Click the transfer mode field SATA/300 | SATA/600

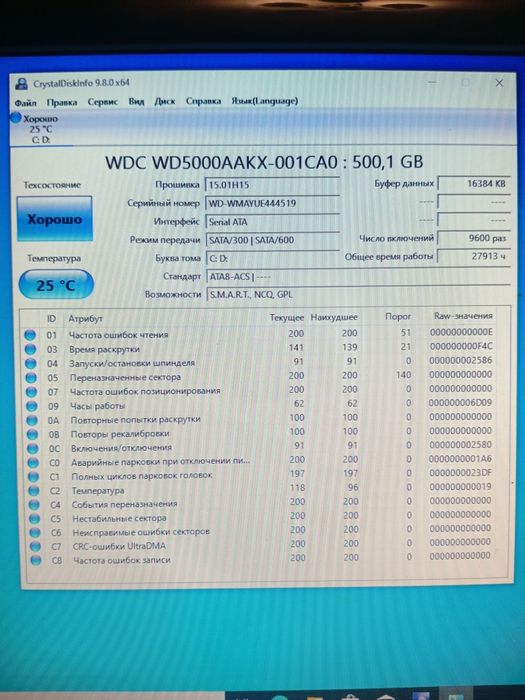click(x=272, y=240)
